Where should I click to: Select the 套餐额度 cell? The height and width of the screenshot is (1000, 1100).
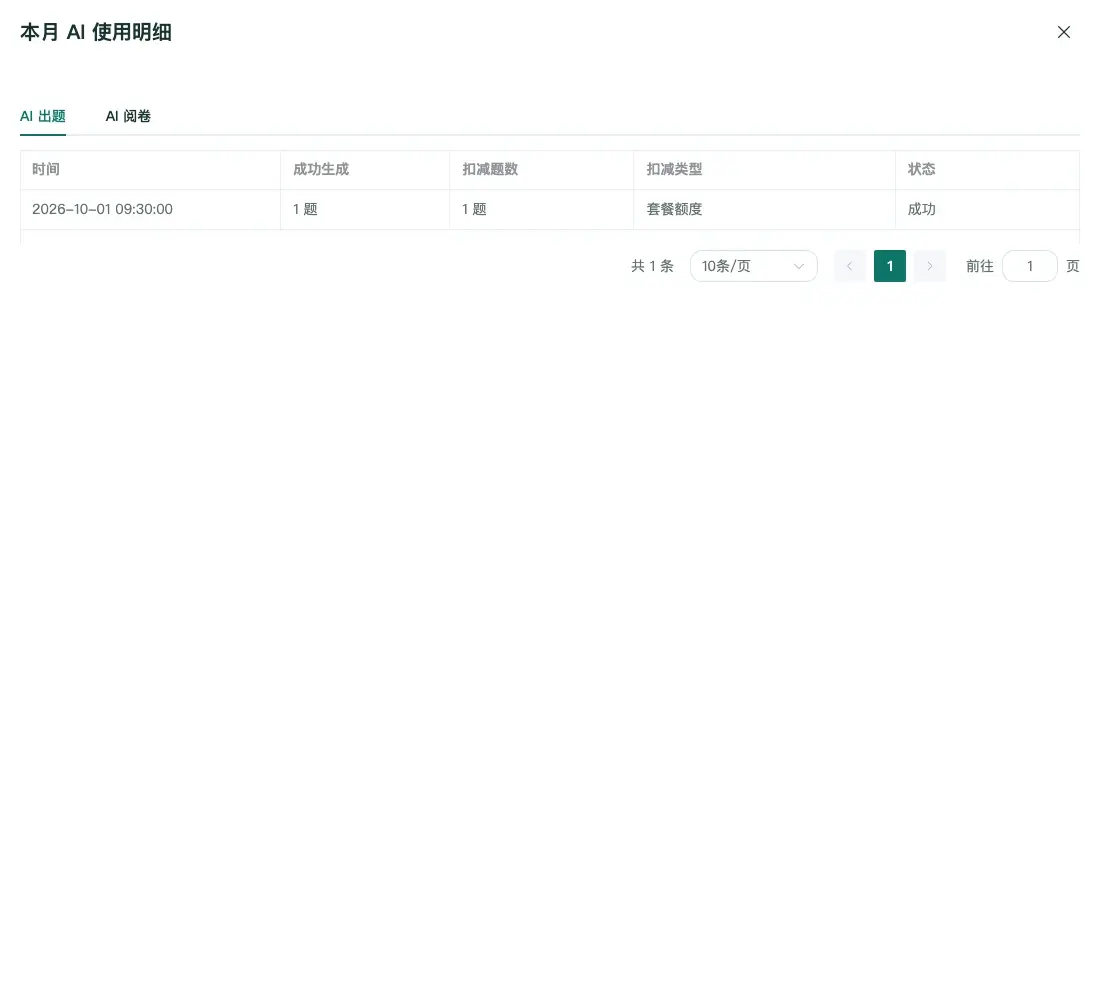(x=765, y=209)
